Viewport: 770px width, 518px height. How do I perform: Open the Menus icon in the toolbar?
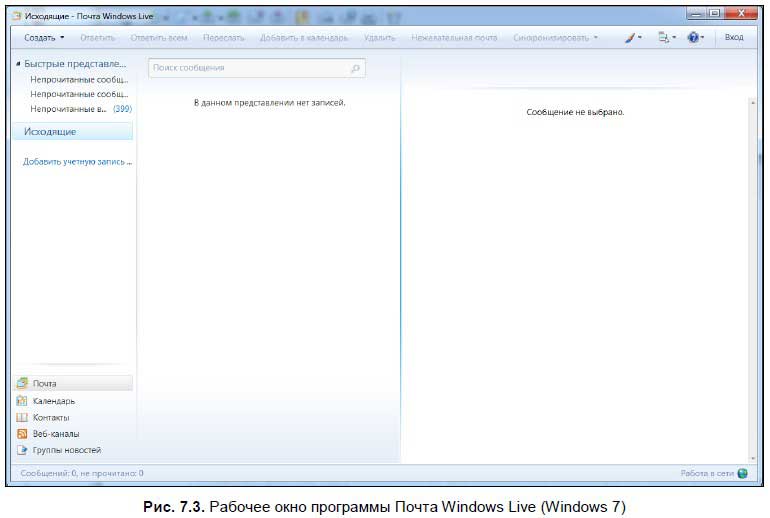(666, 37)
